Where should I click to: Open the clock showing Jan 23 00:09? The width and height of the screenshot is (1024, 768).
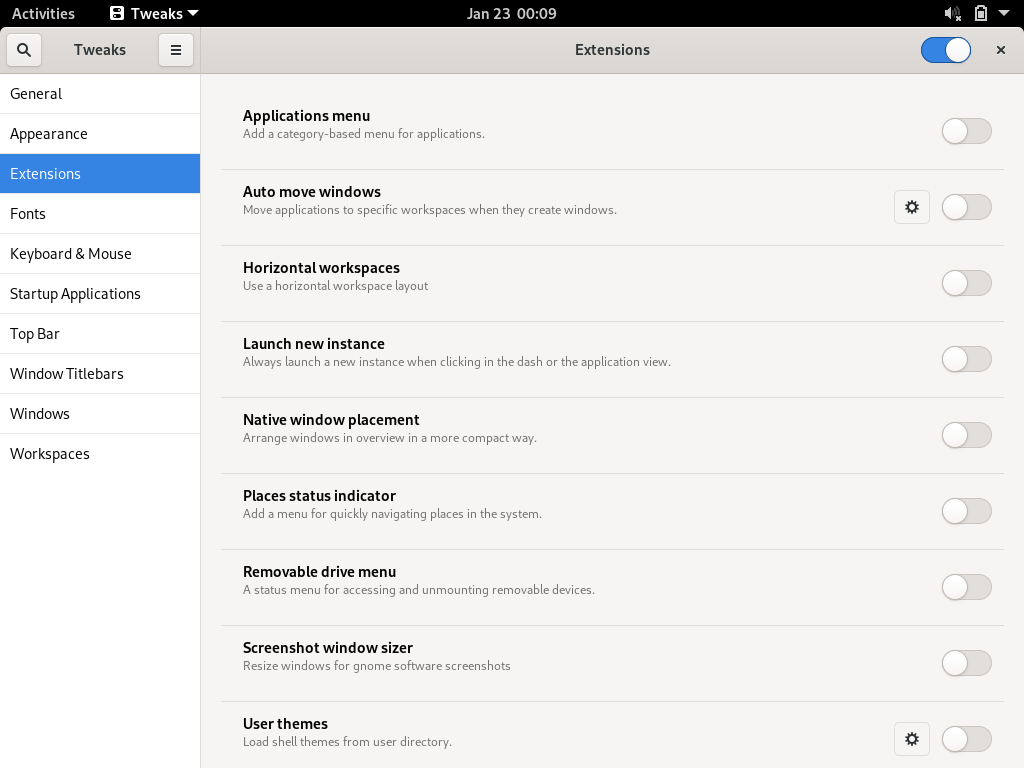coord(511,14)
